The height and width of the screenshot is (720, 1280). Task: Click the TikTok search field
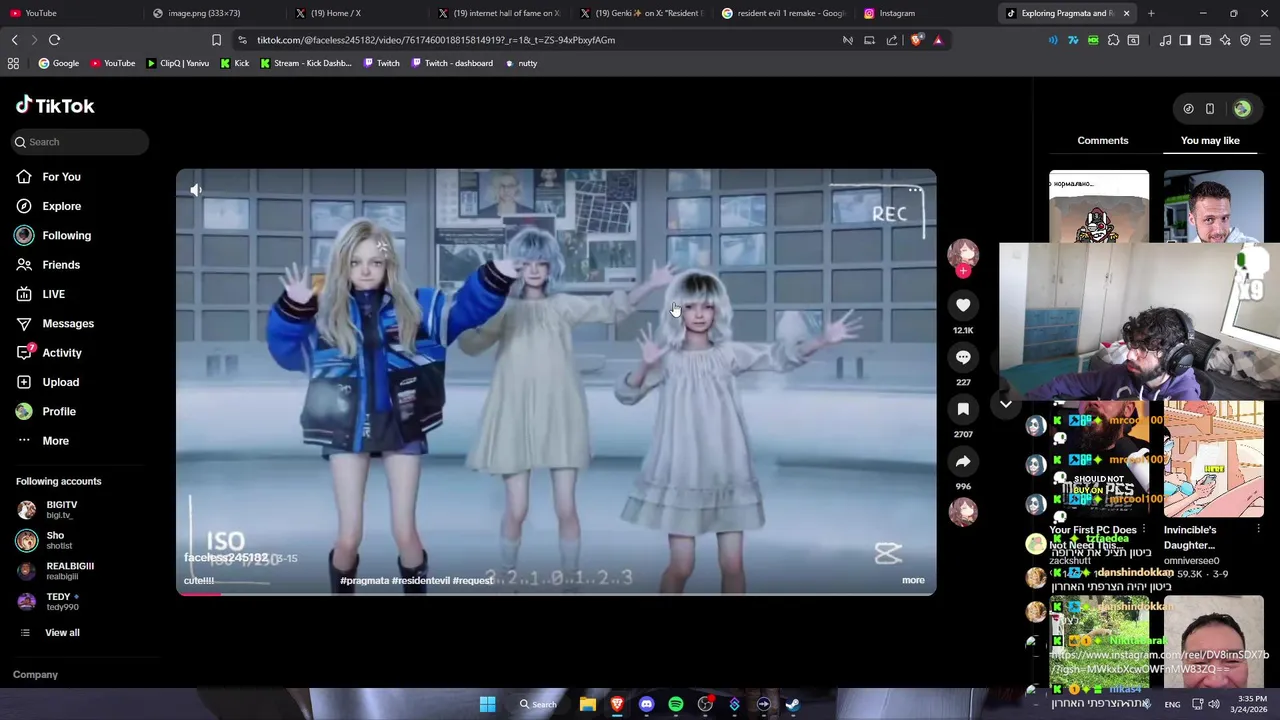point(80,142)
